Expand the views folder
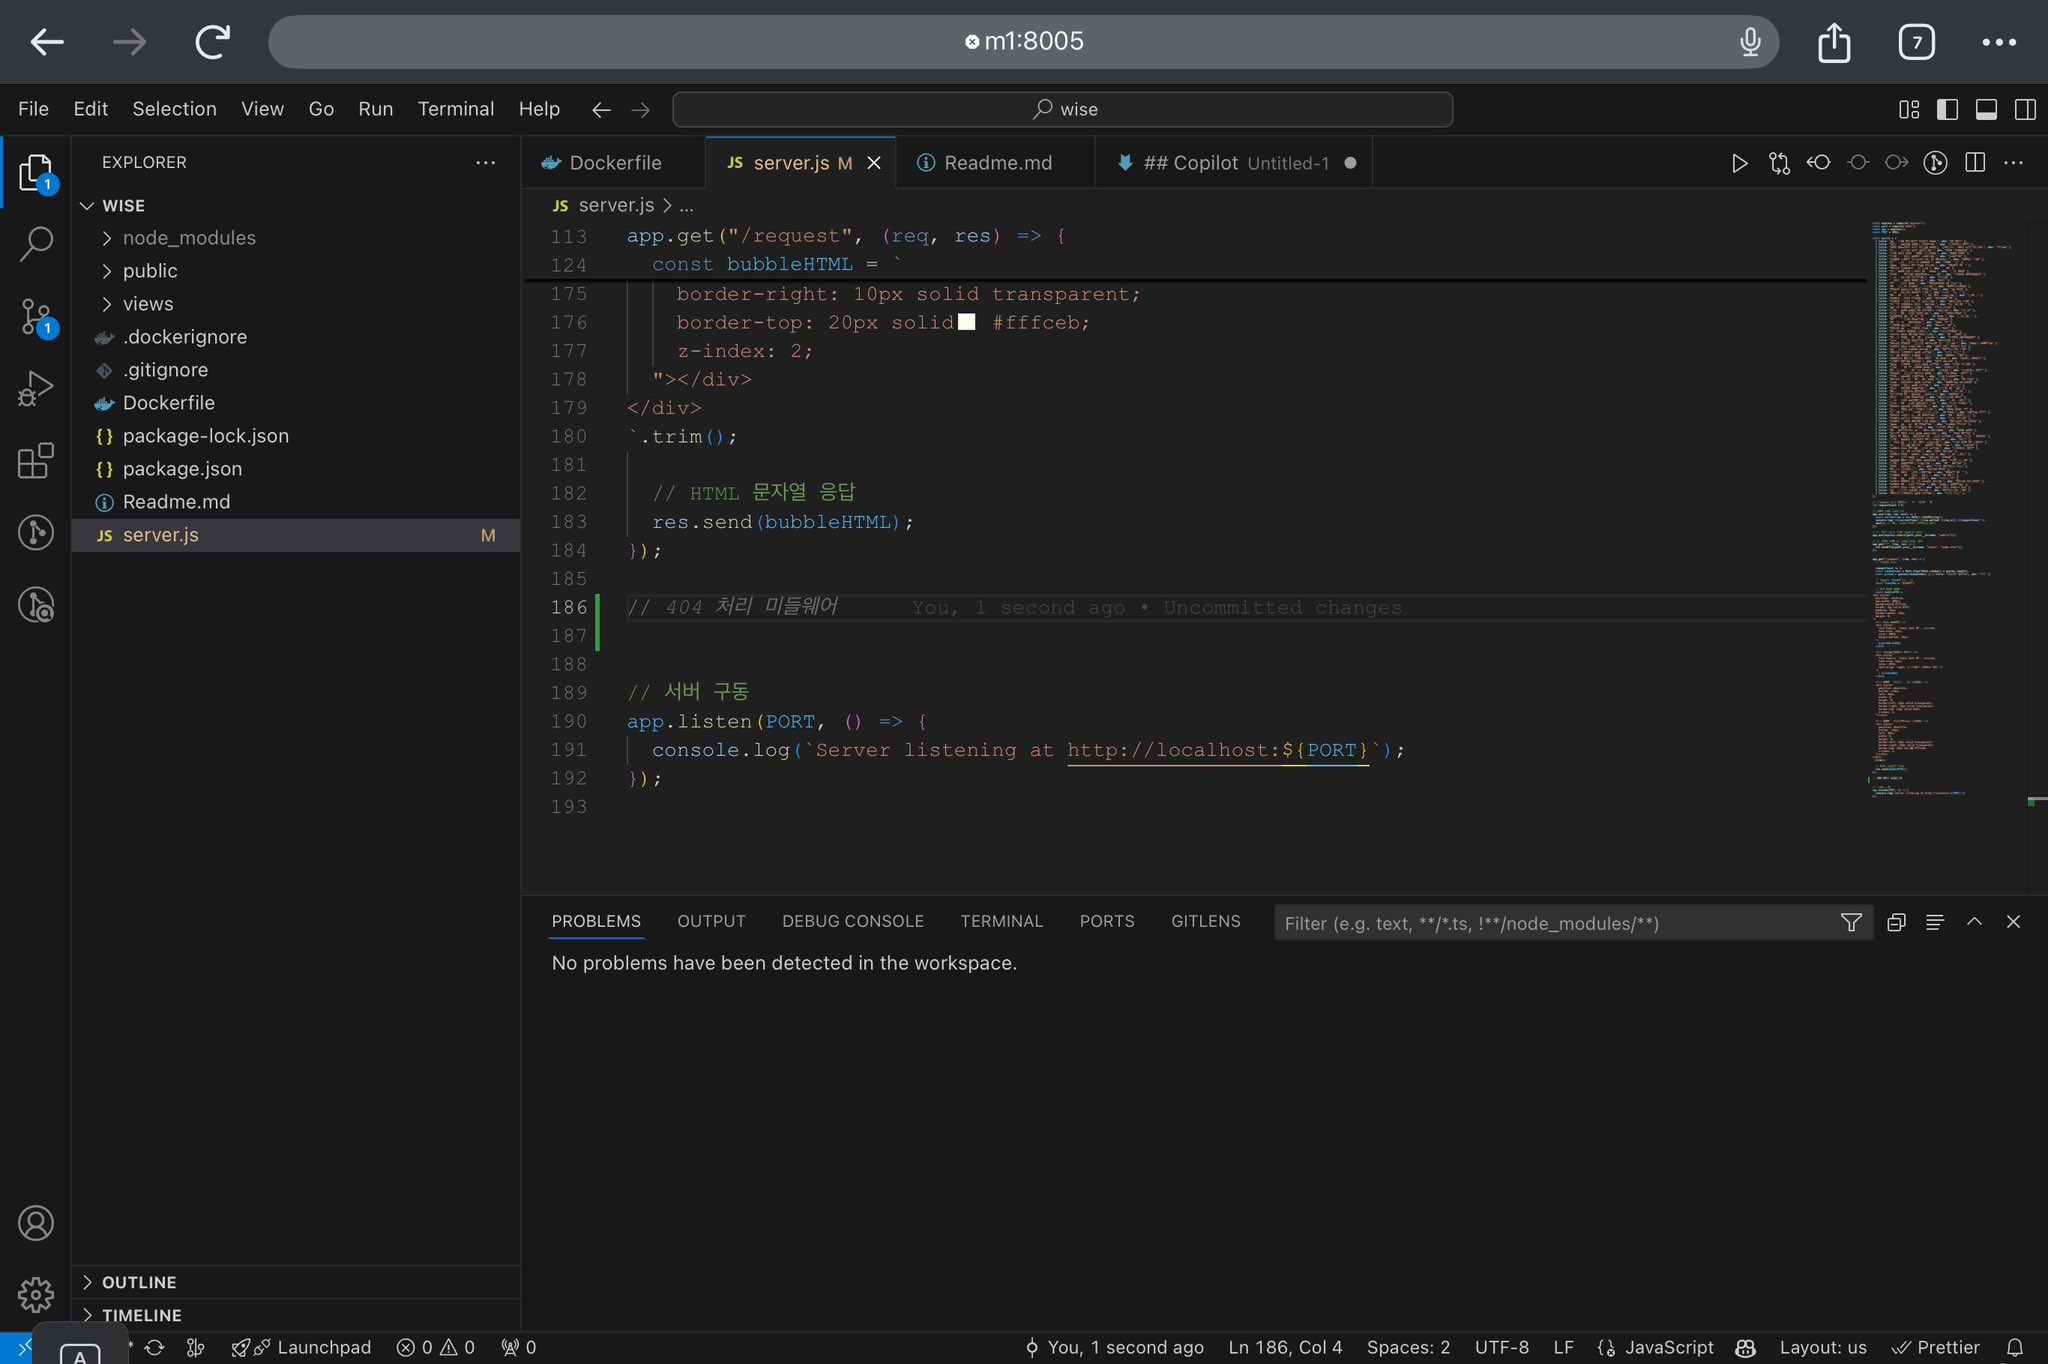 (148, 304)
